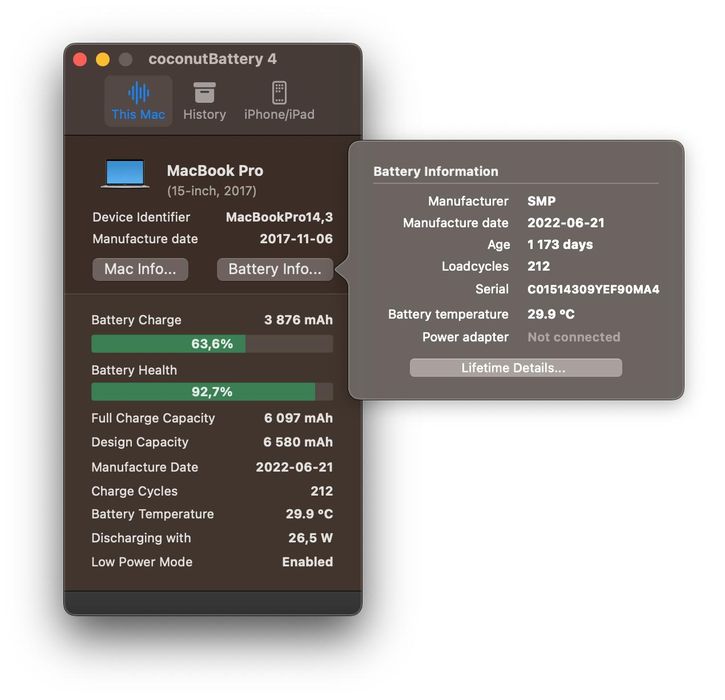Screen dimensions: 725x700
Task: Click the Battery Health 92,7% bar
Action: click(x=212, y=392)
